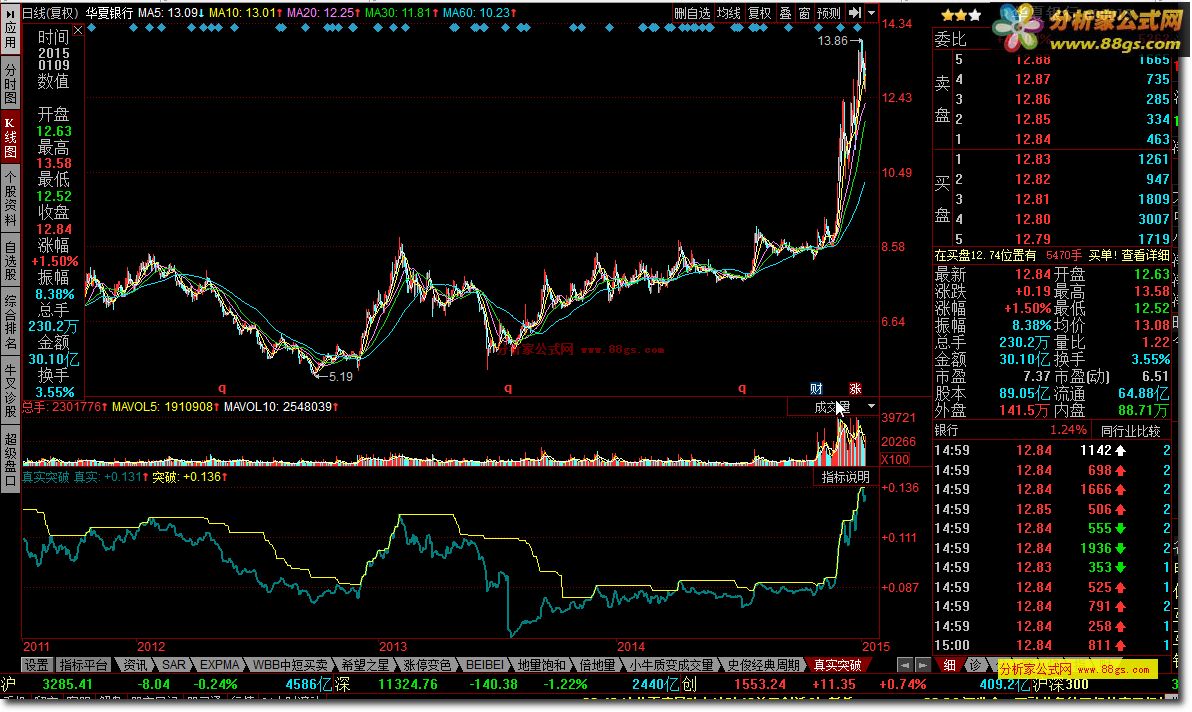Switch to 分时图 sidebar tab
1192x712 pixels.
[x=10, y=82]
